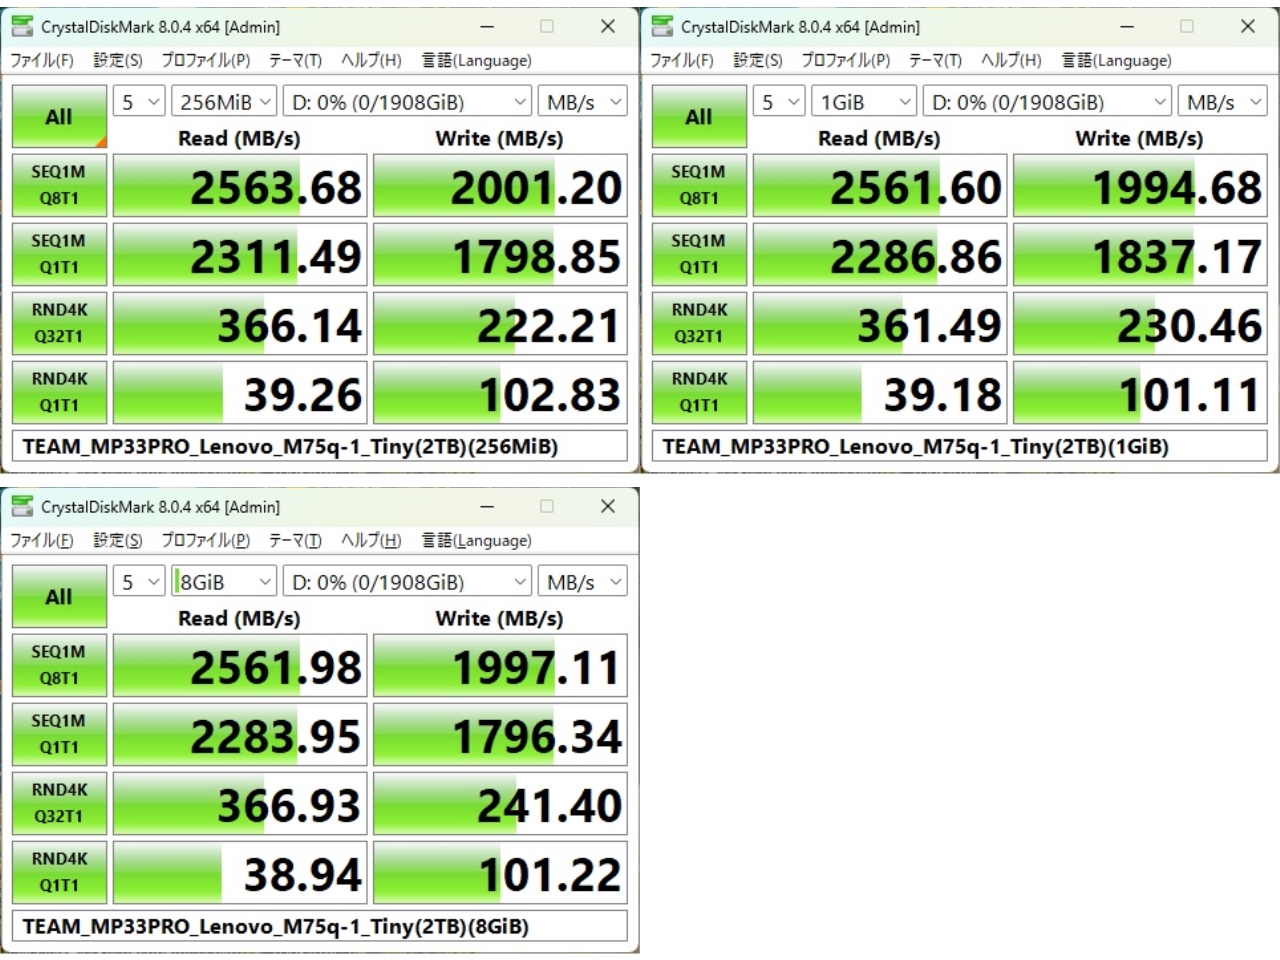The height and width of the screenshot is (960, 1280).
Task: Open 設定(S) menu in the 256MiB window
Action: [118, 60]
